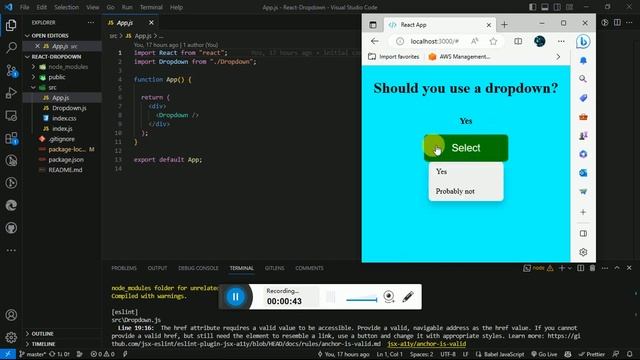Open Manage gear in activity bar
640x360 pixels.
point(11,338)
